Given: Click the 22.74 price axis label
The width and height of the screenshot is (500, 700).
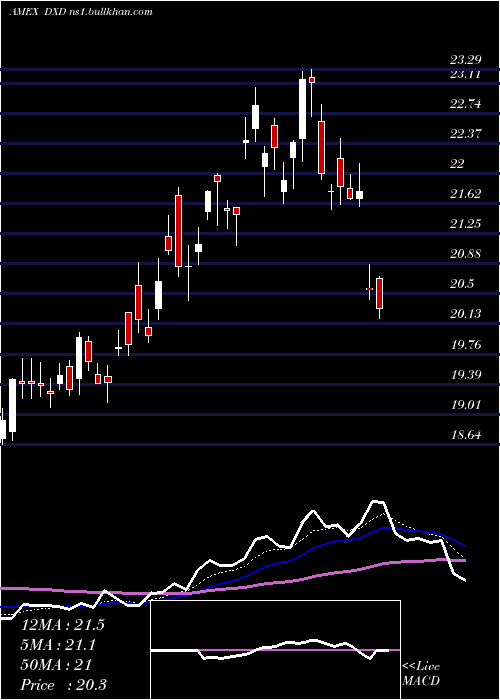Looking at the screenshot, I should point(465,104).
